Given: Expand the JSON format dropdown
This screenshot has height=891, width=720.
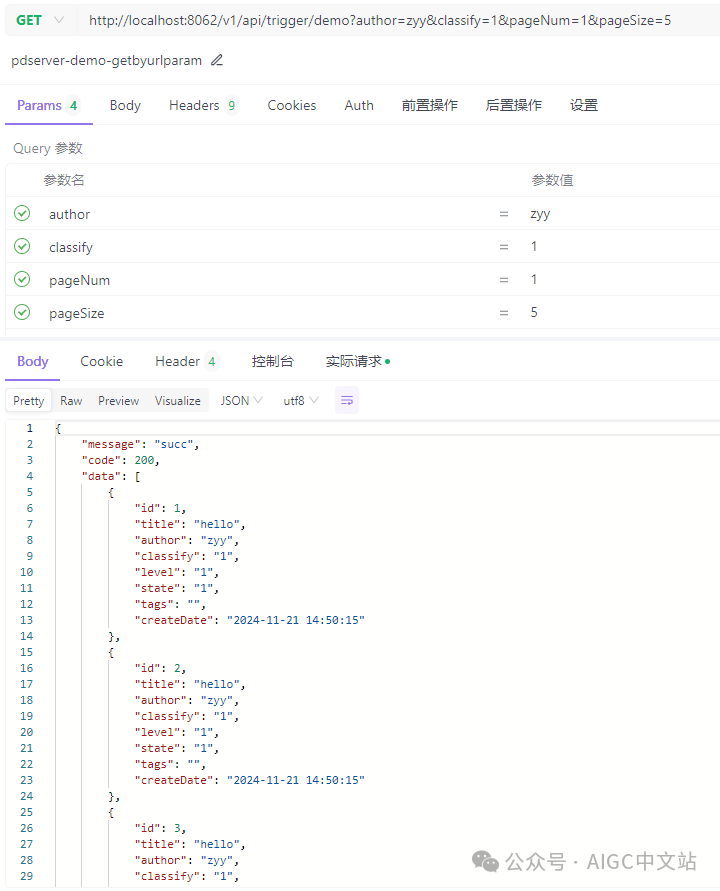Looking at the screenshot, I should point(242,401).
